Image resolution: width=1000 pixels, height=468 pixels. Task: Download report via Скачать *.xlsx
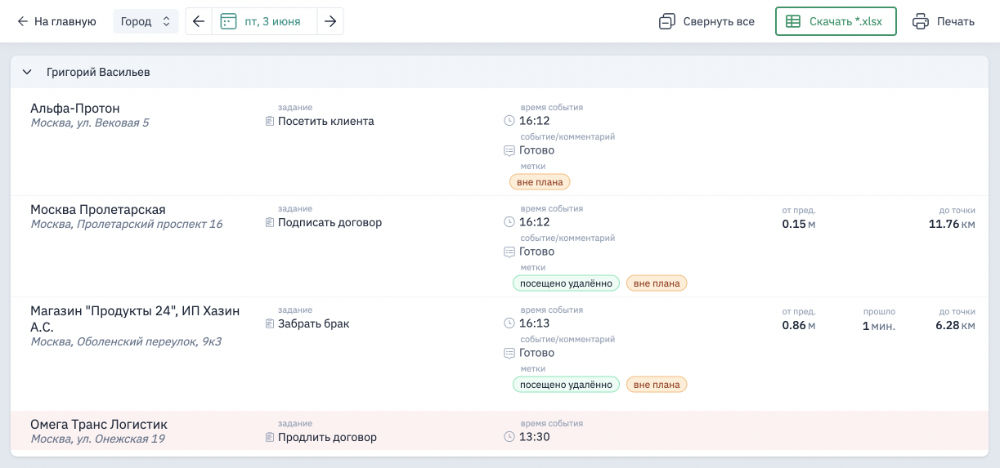coord(835,21)
